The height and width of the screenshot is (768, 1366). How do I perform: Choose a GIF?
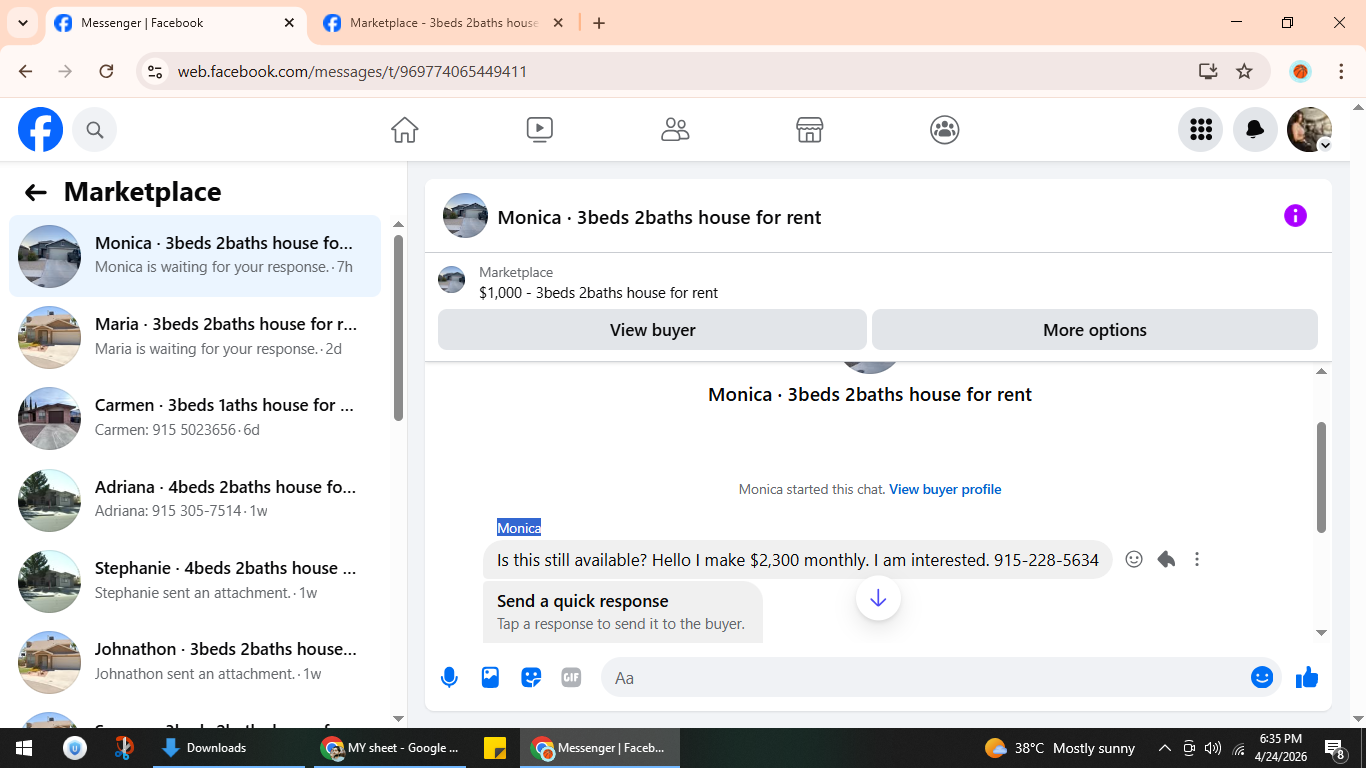pyautogui.click(x=571, y=678)
